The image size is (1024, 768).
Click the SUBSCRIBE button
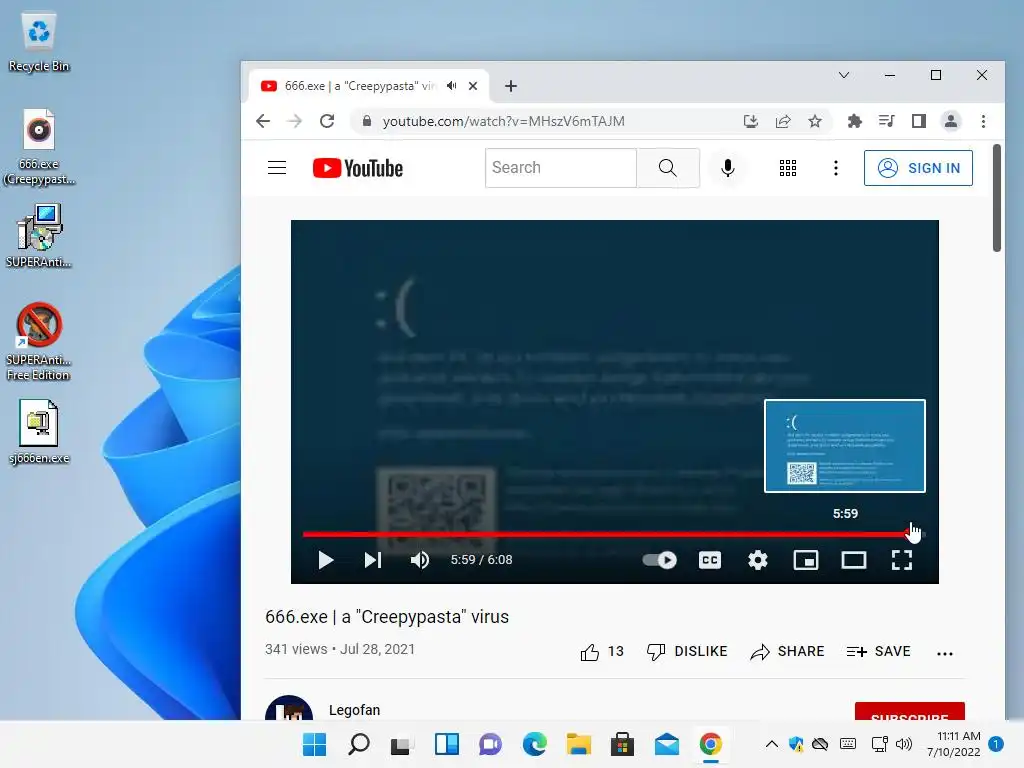coord(910,712)
